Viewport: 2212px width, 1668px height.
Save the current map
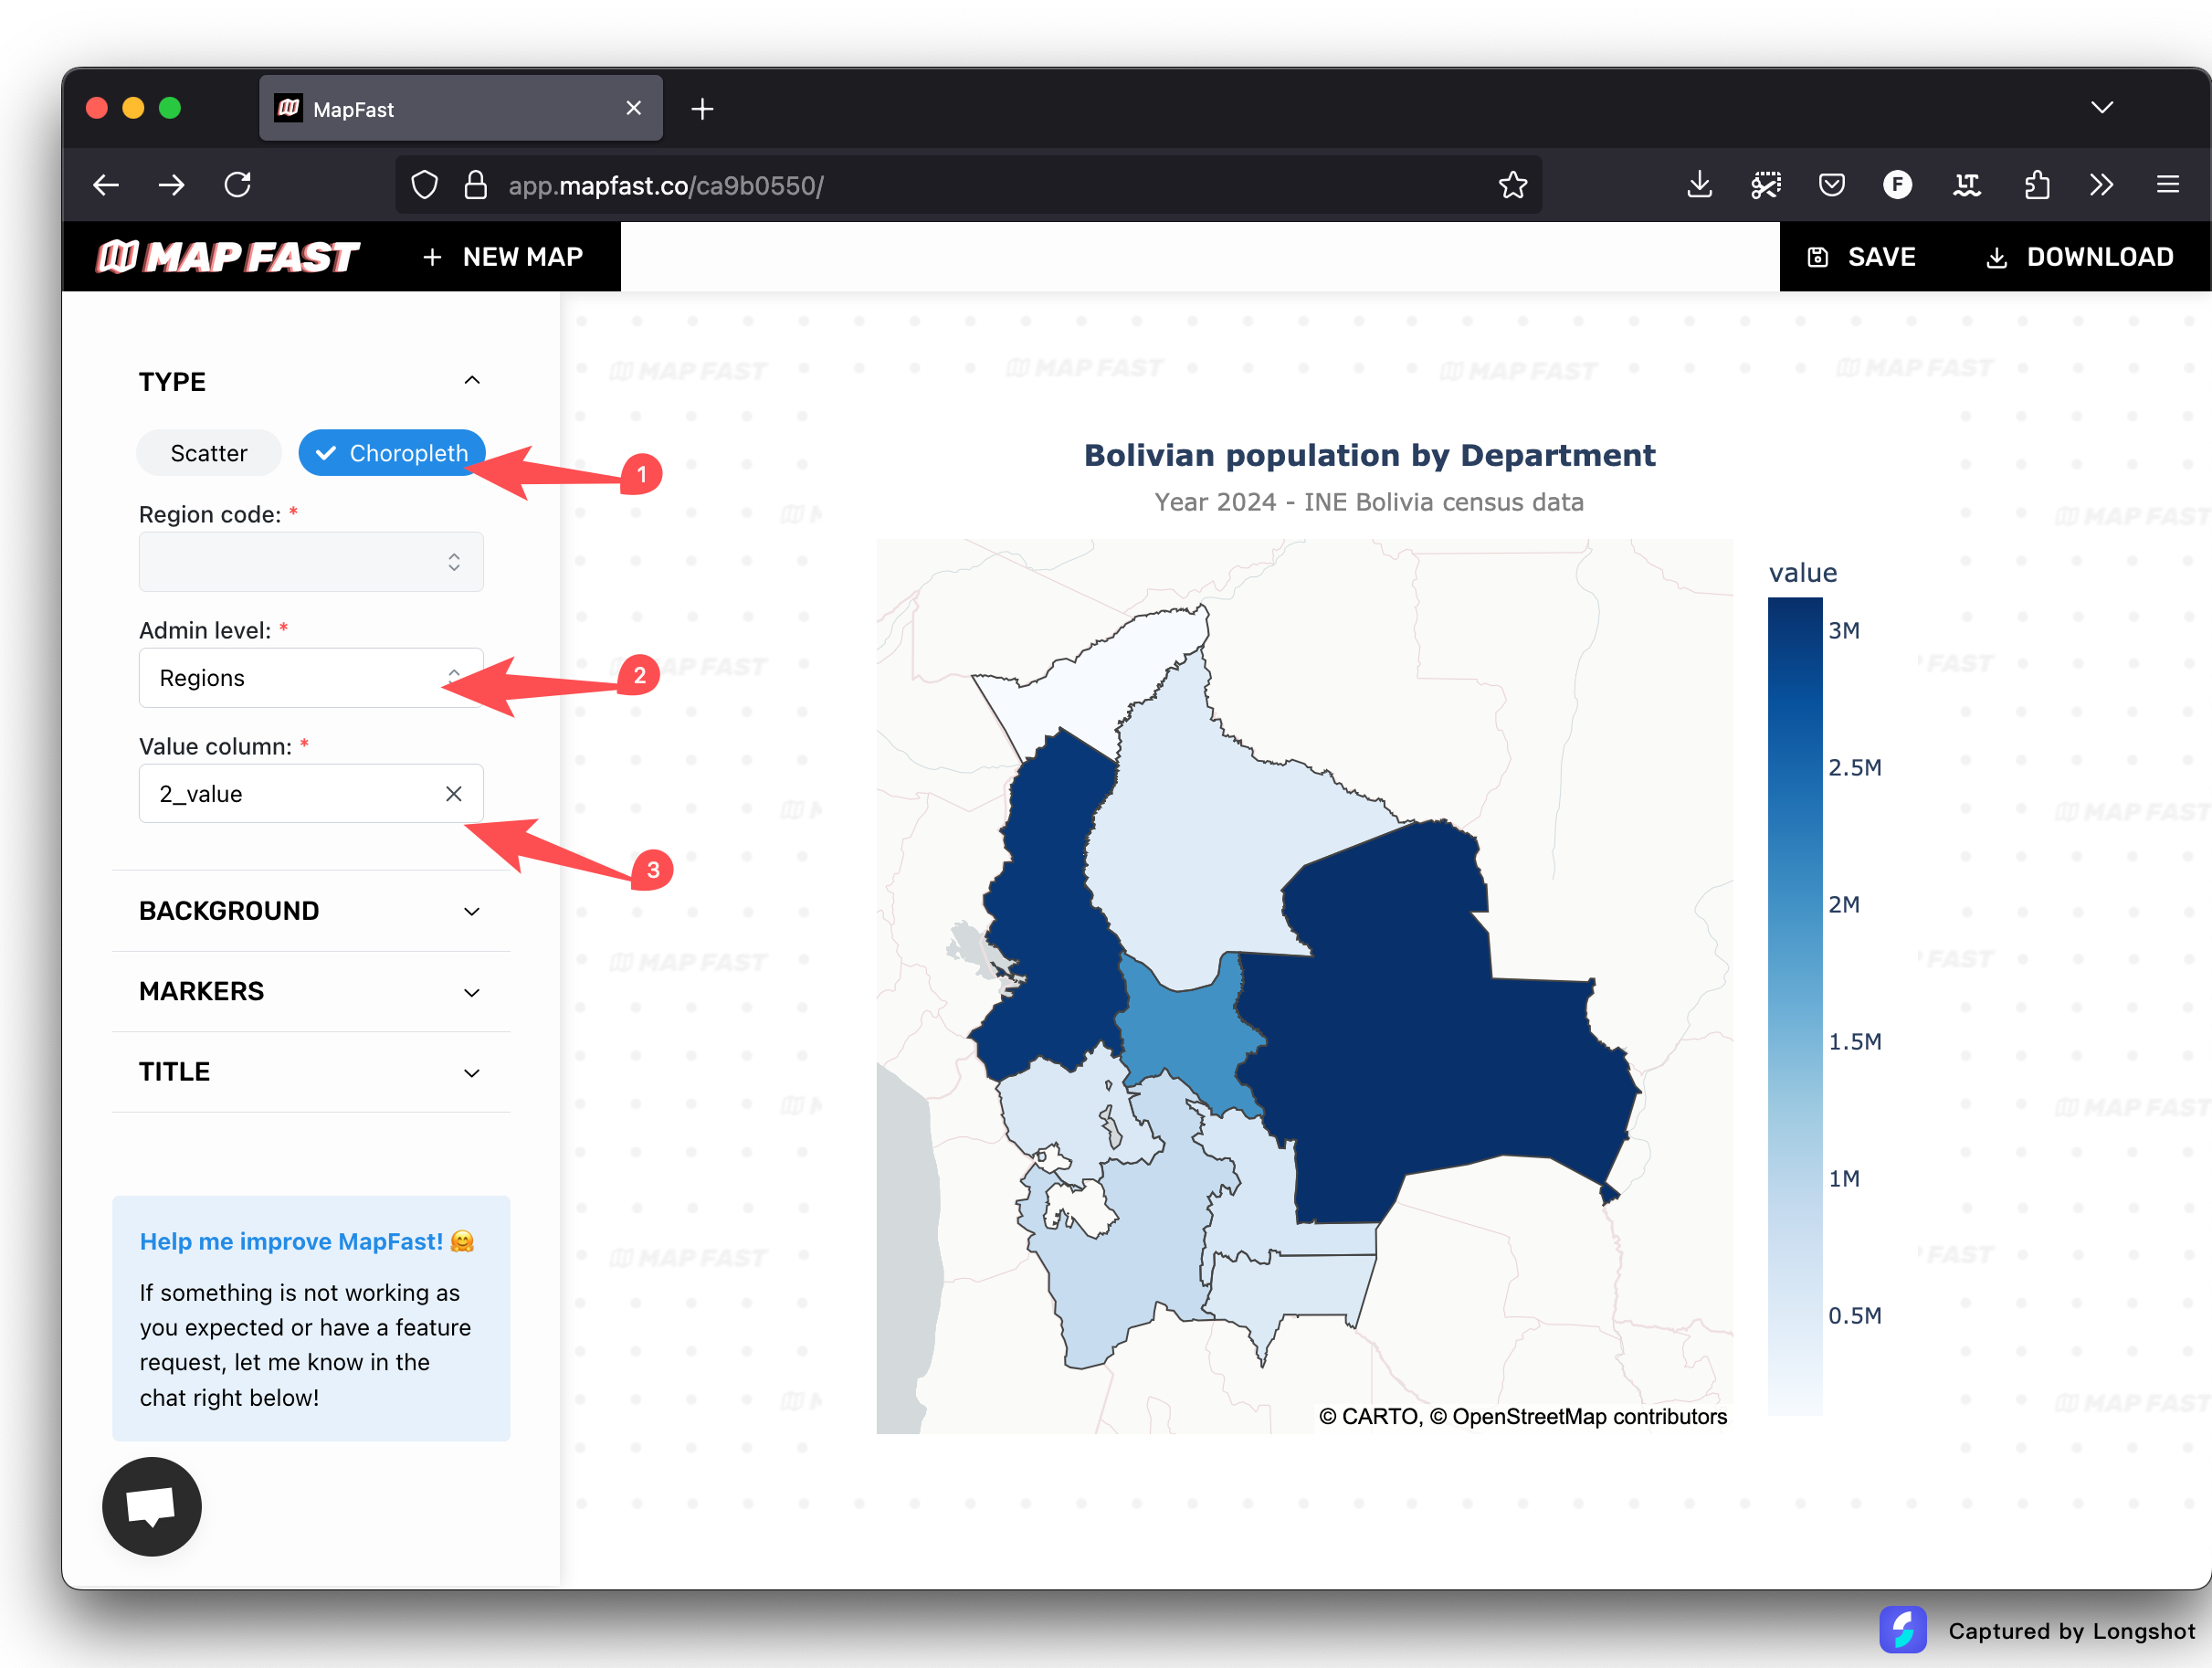pos(1862,257)
